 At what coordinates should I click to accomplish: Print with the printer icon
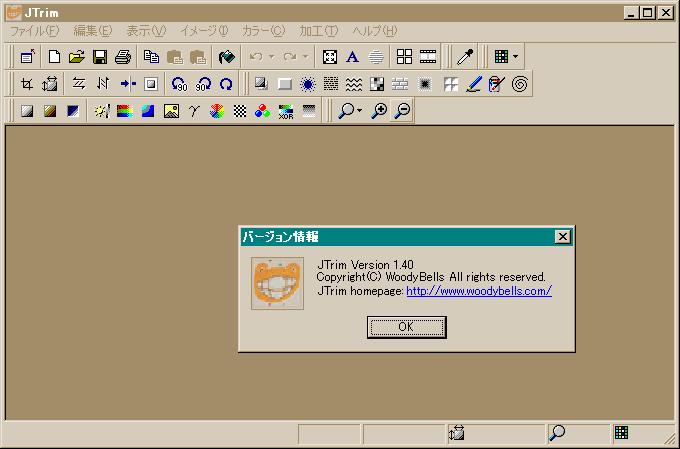click(x=123, y=56)
